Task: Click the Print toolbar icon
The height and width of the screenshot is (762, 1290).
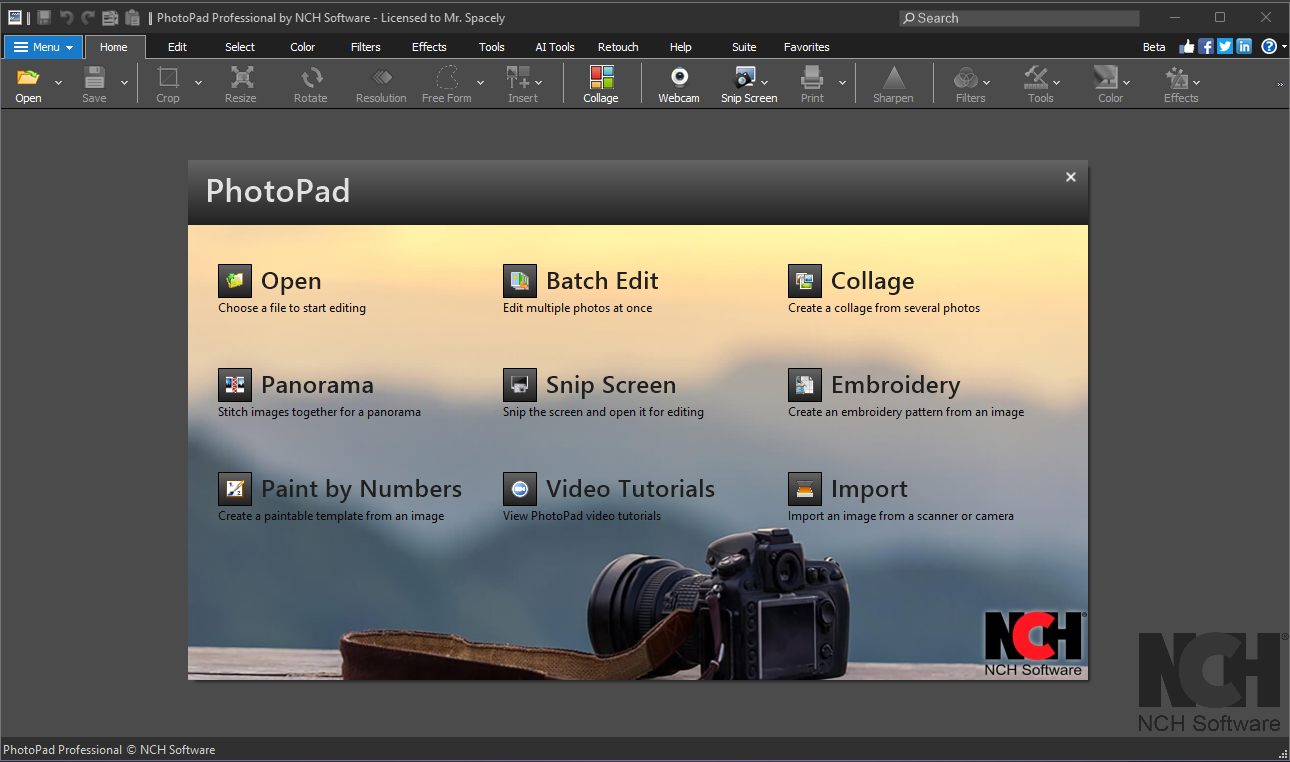Action: (x=812, y=78)
